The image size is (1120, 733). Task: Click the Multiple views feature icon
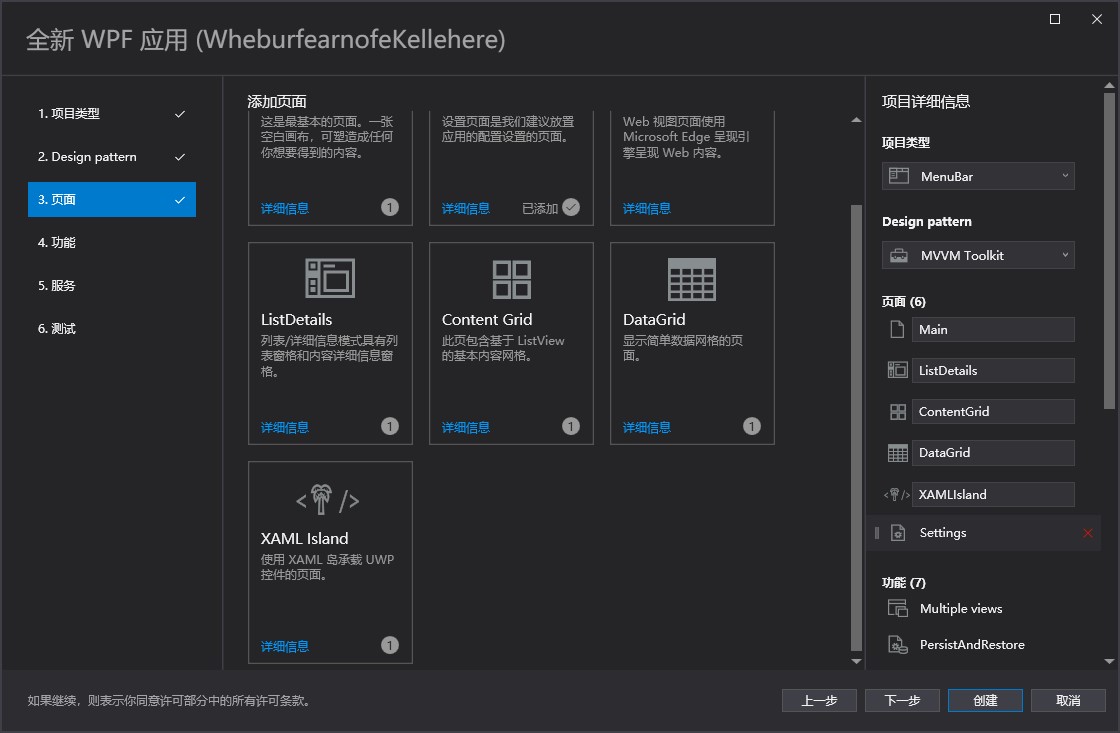[x=898, y=608]
